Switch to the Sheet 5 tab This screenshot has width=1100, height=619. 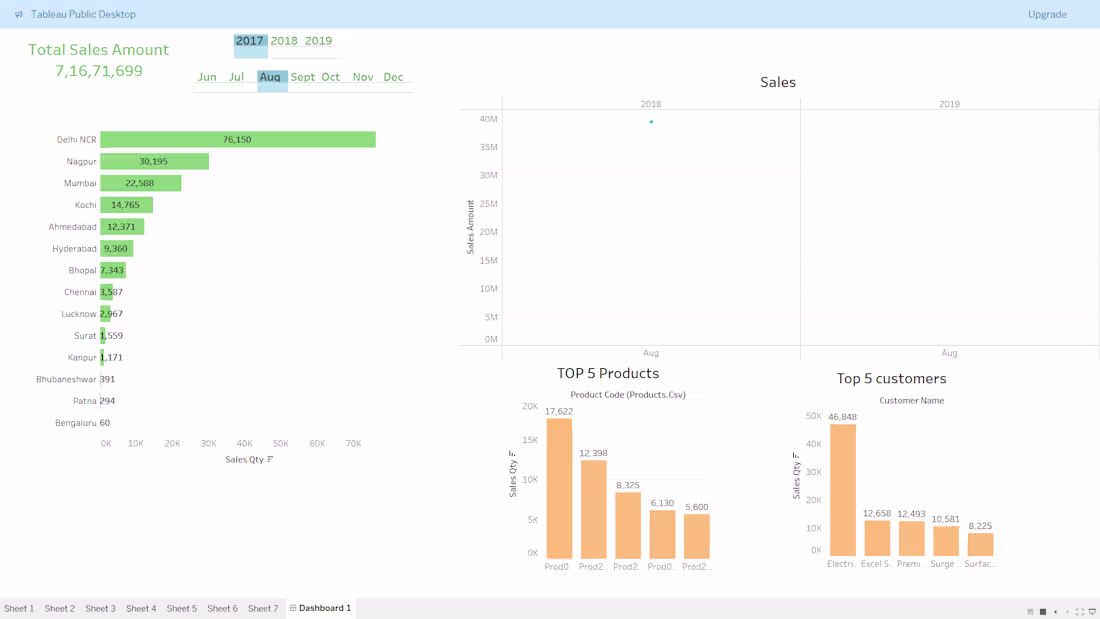(x=182, y=608)
